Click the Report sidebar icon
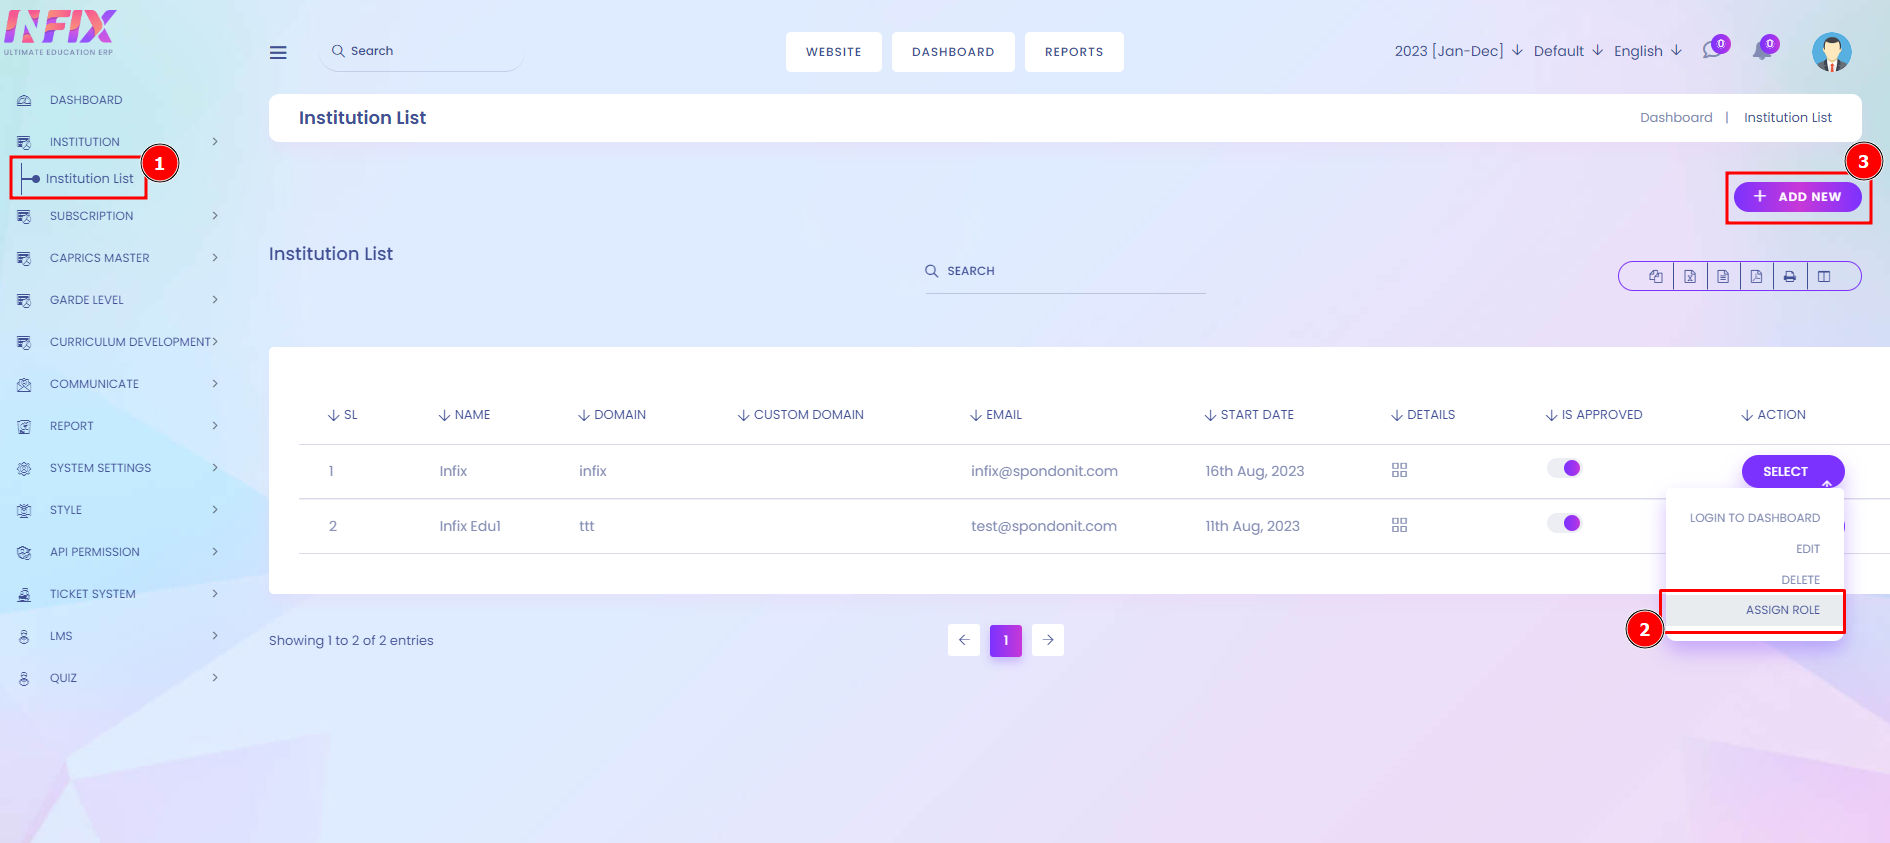 (24, 426)
